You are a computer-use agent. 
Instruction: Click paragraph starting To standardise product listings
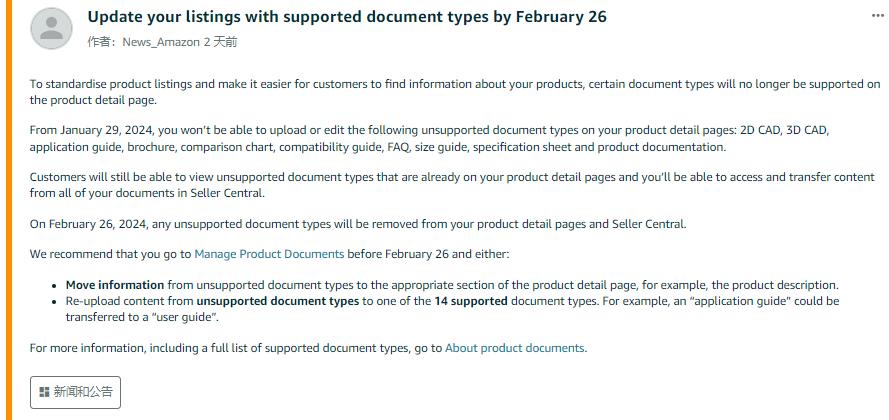tap(455, 92)
